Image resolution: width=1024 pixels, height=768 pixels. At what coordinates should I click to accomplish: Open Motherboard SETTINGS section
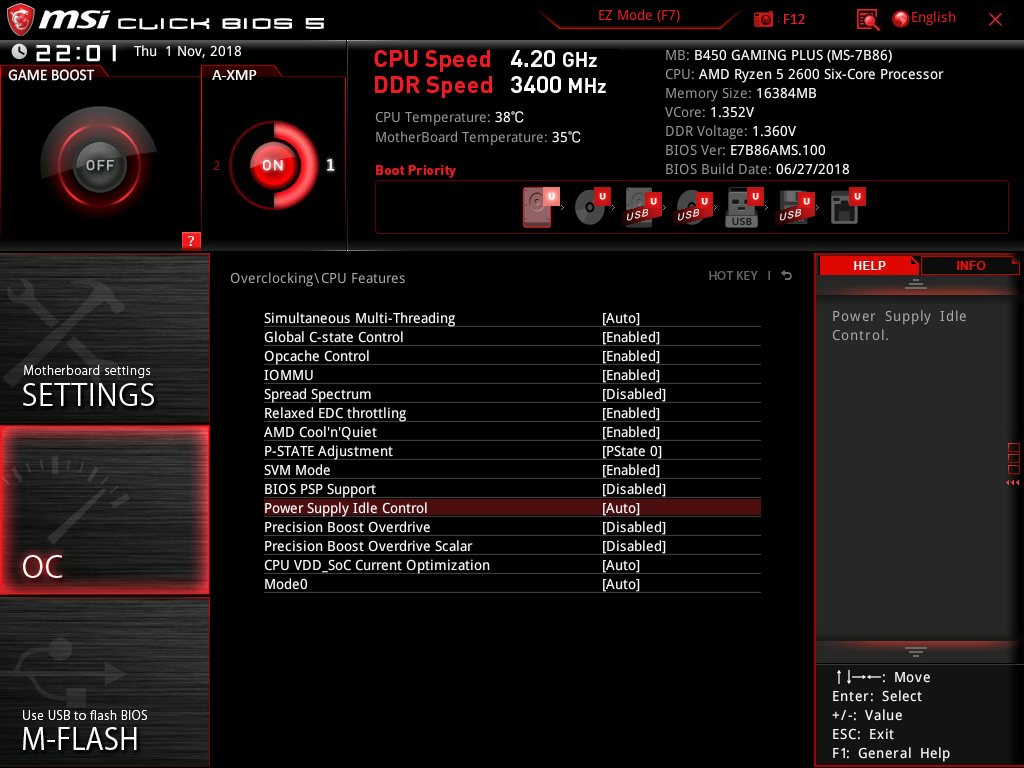pos(104,339)
